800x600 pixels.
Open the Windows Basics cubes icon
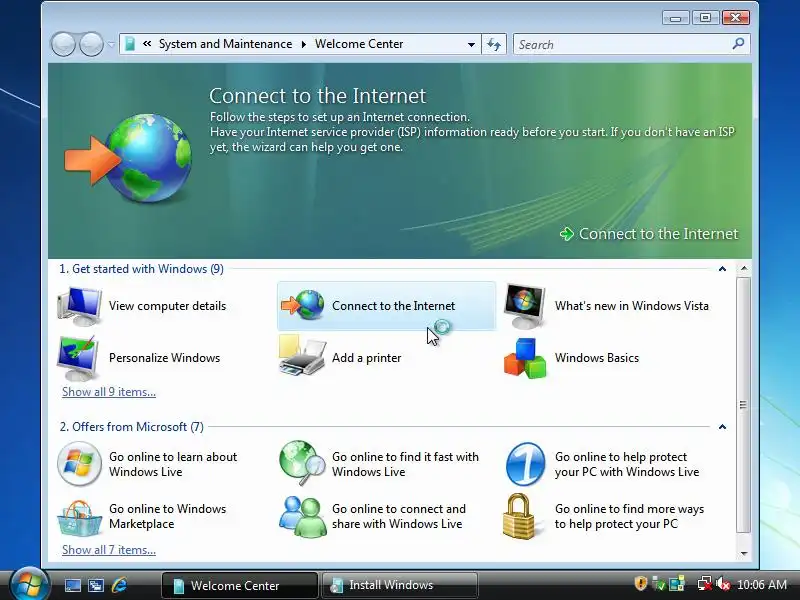(525, 358)
